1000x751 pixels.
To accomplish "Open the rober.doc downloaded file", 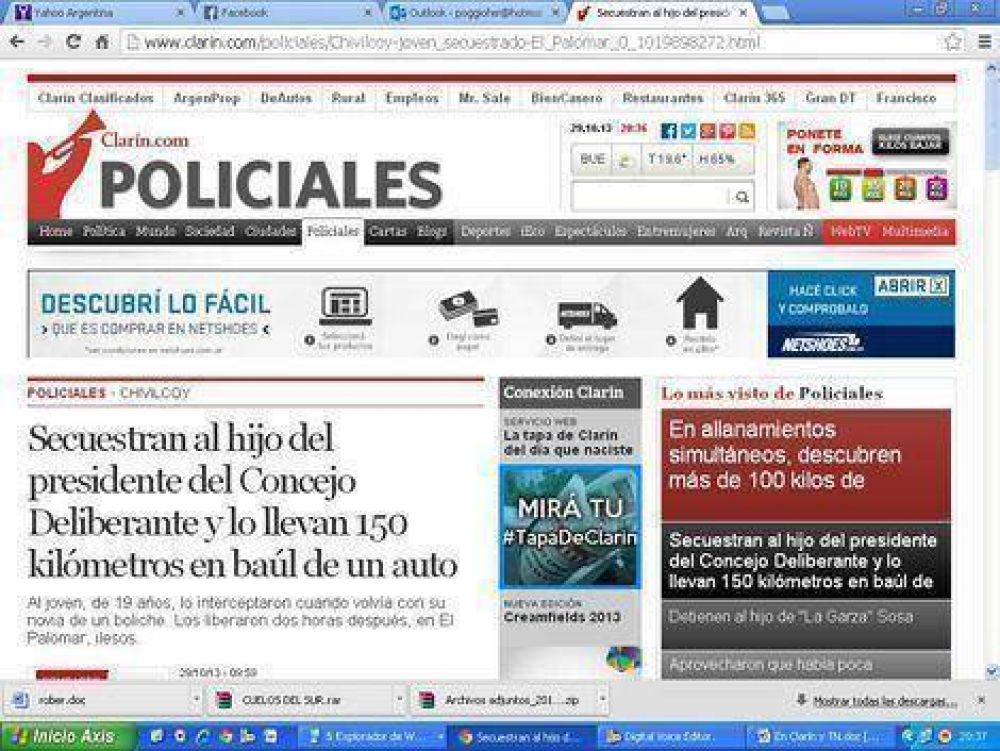I will (x=99, y=700).
